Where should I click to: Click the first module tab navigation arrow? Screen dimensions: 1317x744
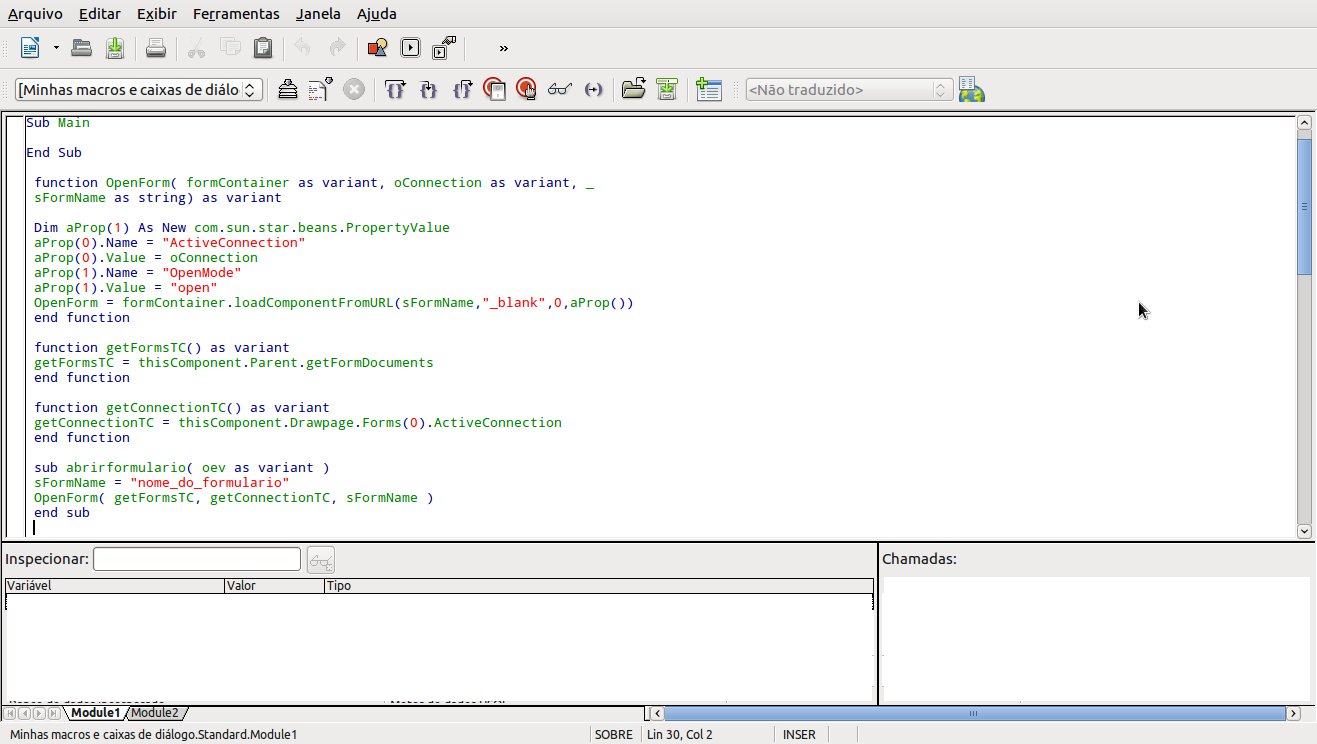[x=11, y=713]
